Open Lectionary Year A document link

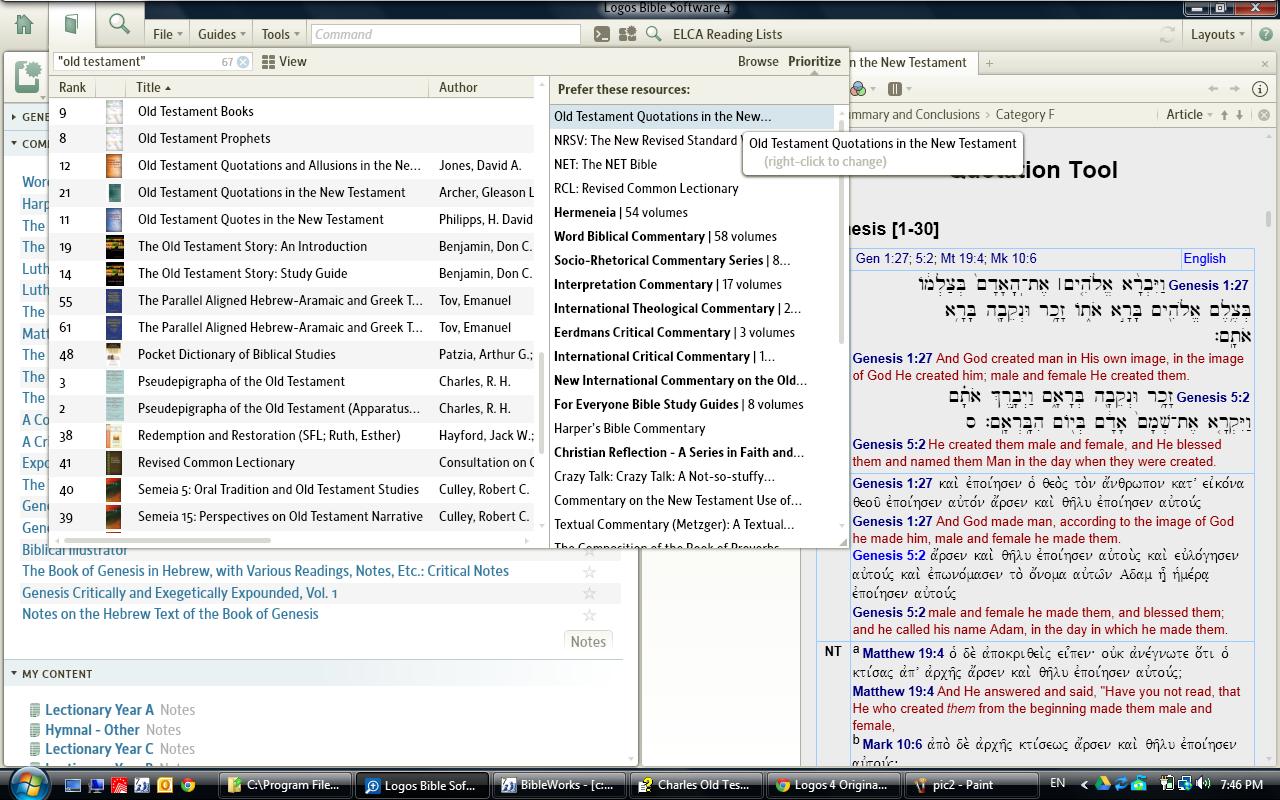click(x=99, y=710)
